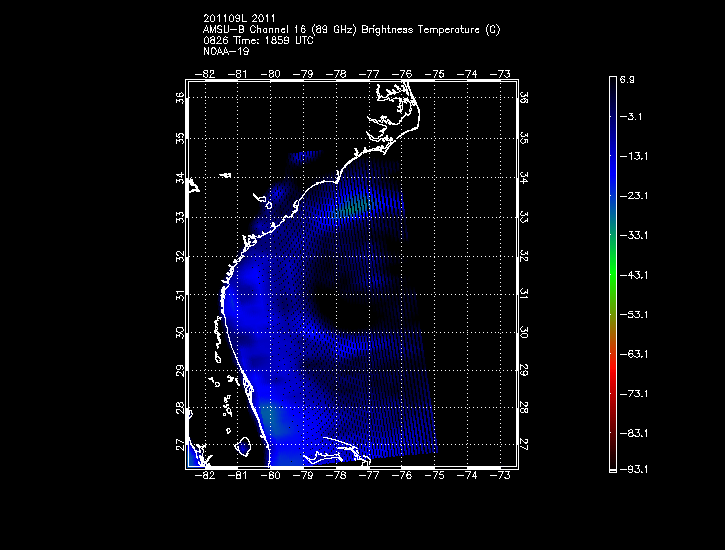Click the "0826 Time: 1859 UTC" line
The image size is (725, 550).
pos(258,40)
